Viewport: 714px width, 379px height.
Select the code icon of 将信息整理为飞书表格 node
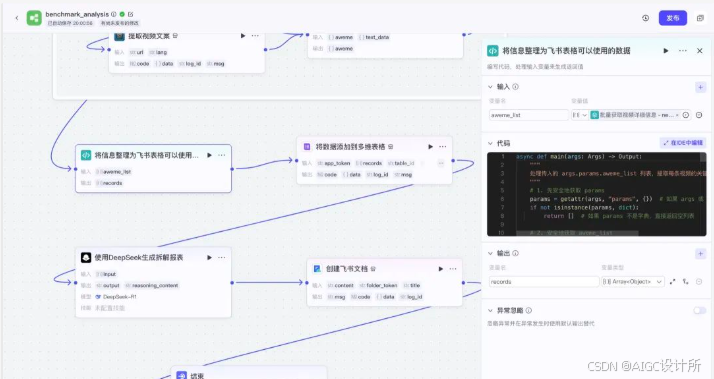click(86, 155)
